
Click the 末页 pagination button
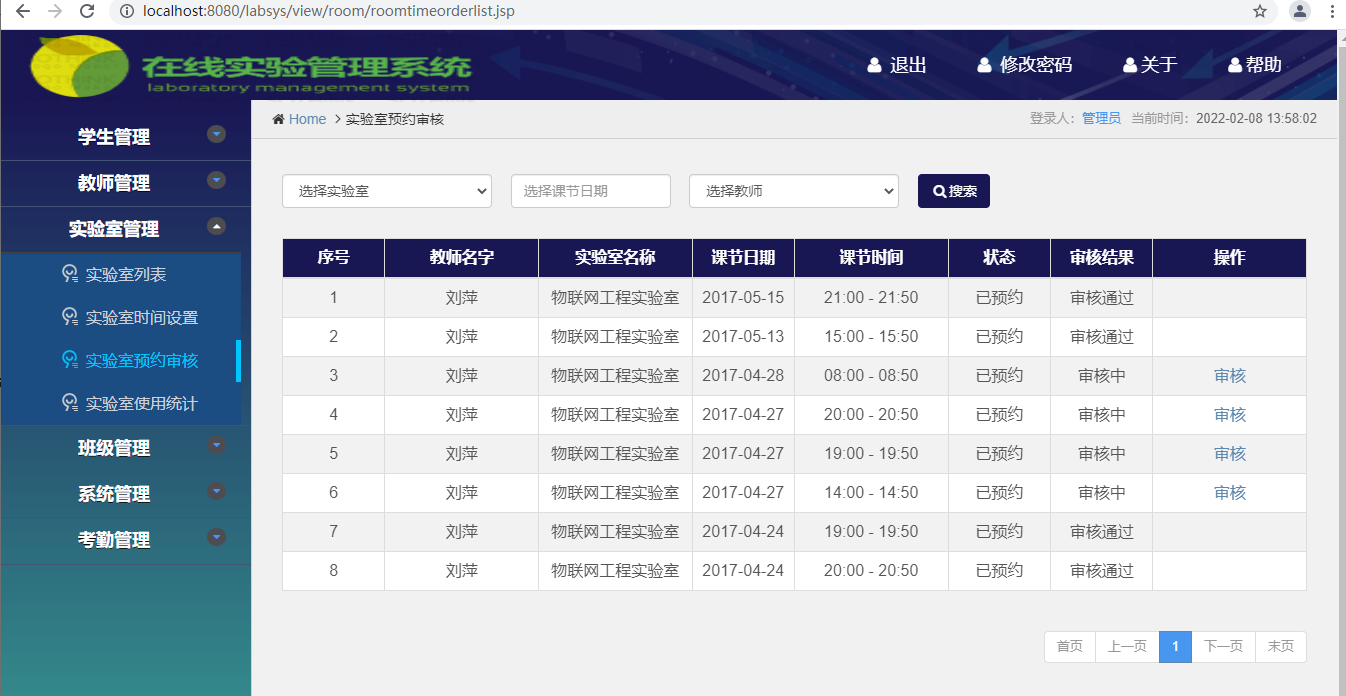click(1281, 647)
